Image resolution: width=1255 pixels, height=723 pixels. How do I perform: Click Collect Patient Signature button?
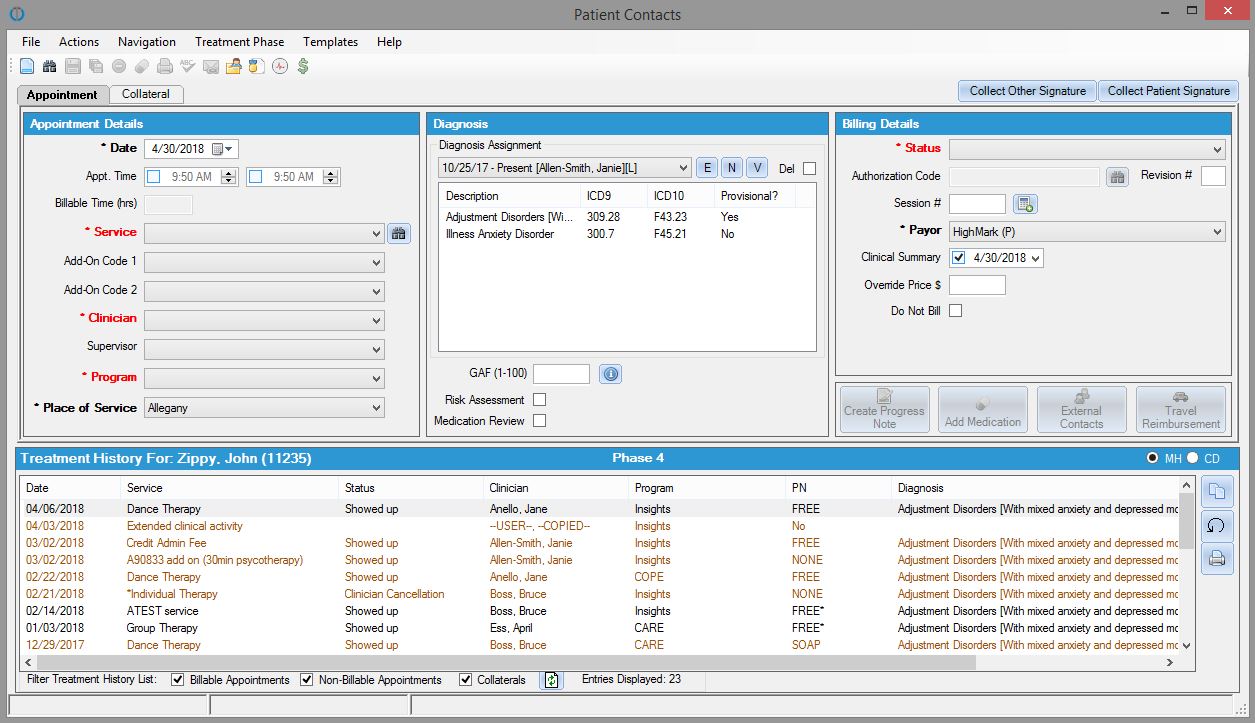[x=1168, y=91]
